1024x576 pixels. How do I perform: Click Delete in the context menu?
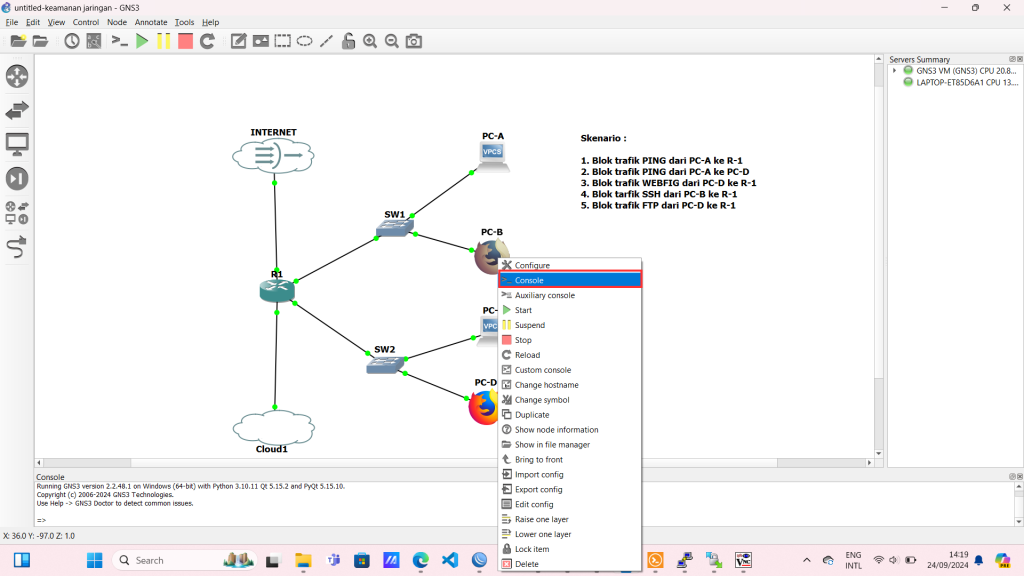coord(526,564)
